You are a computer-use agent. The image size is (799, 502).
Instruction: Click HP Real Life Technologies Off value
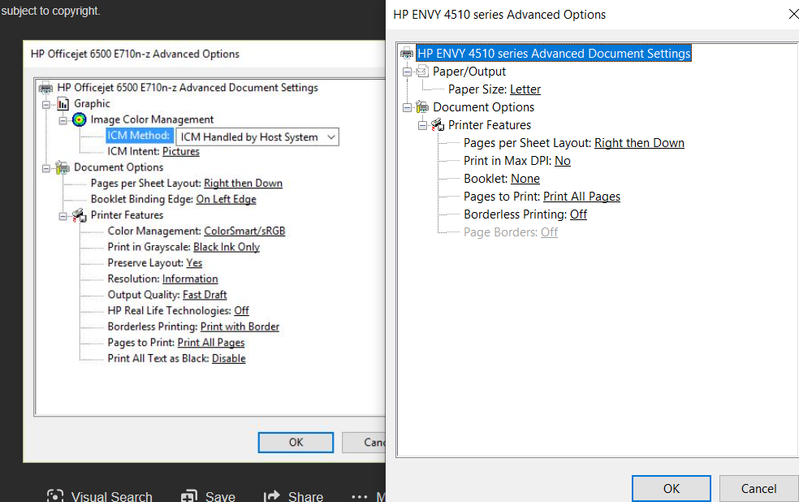tap(241, 310)
